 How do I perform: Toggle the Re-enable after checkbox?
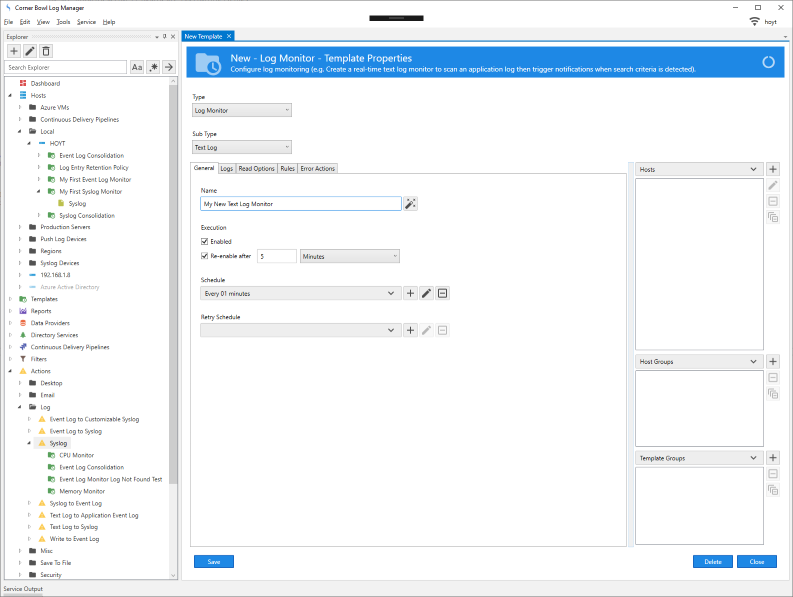(204, 256)
